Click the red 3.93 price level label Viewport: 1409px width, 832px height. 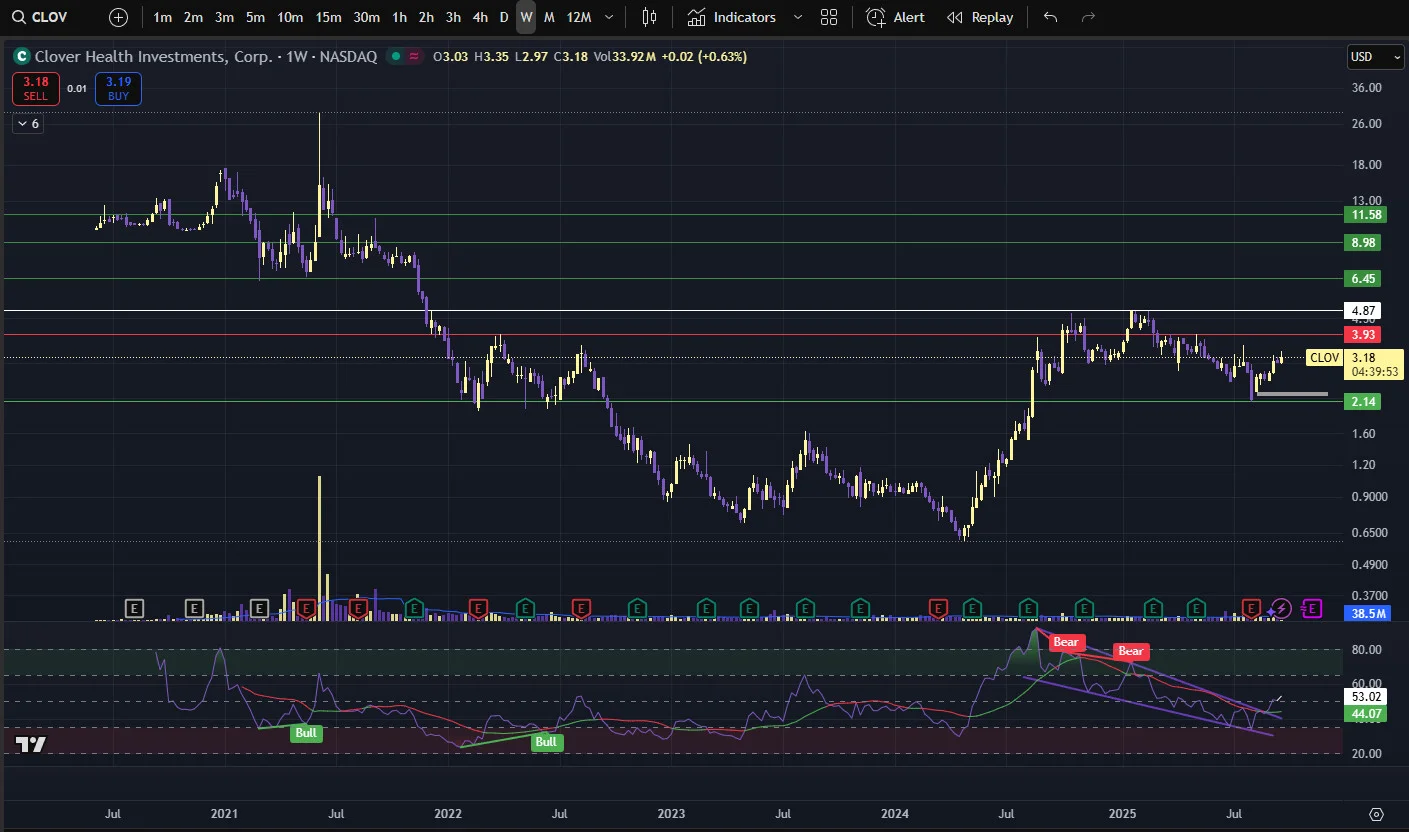click(x=1364, y=334)
